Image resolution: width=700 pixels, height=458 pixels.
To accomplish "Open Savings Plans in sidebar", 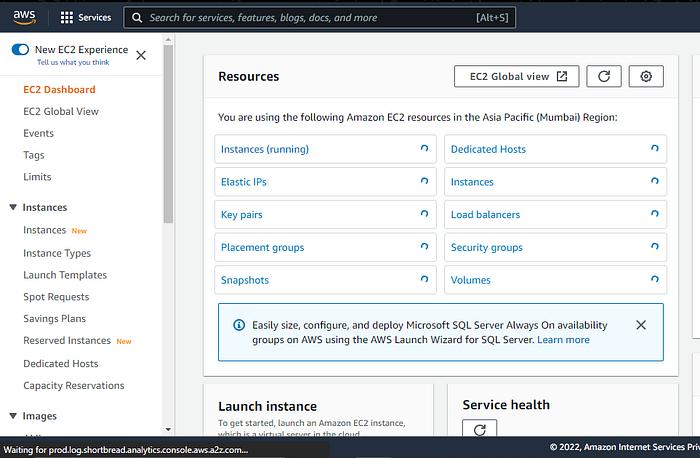I will point(54,319).
